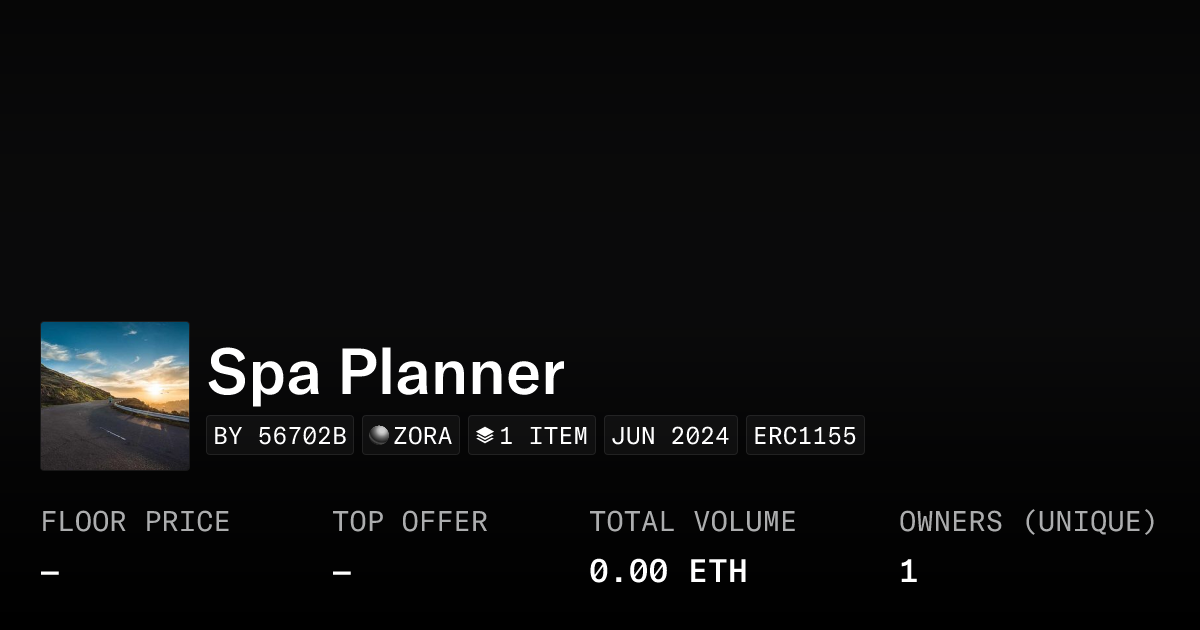1200x630 pixels.
Task: Click the word Planner in the title
Action: click(x=451, y=373)
